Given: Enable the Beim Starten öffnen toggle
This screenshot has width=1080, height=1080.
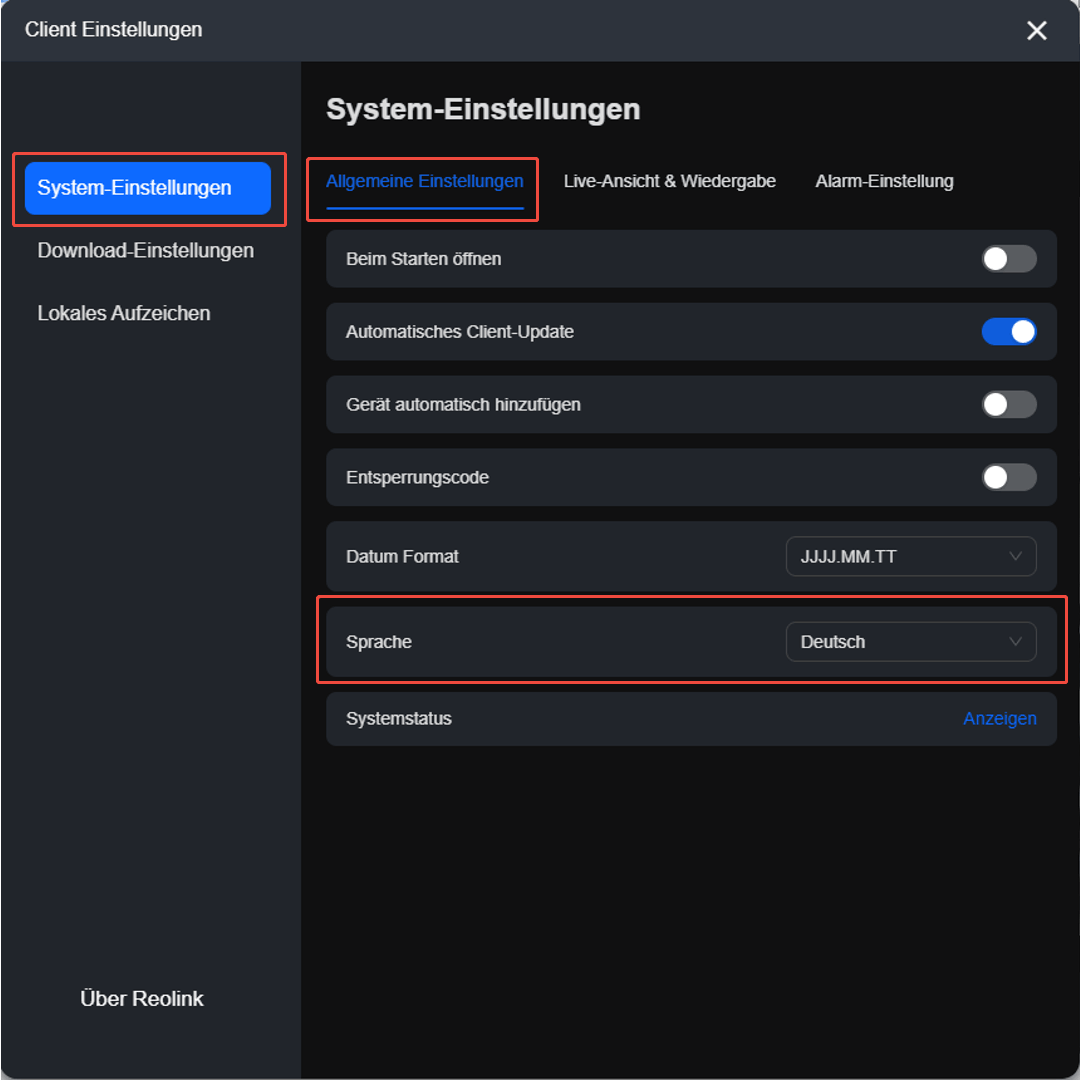Looking at the screenshot, I should (x=1009, y=259).
